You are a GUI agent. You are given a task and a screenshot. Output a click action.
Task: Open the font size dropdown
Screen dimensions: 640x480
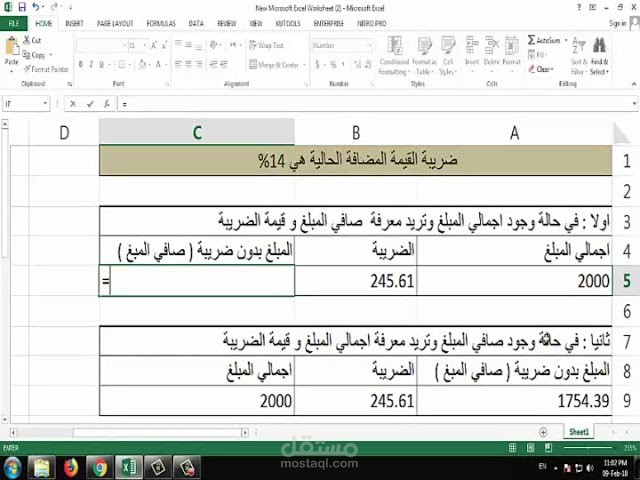pyautogui.click(x=145, y=45)
